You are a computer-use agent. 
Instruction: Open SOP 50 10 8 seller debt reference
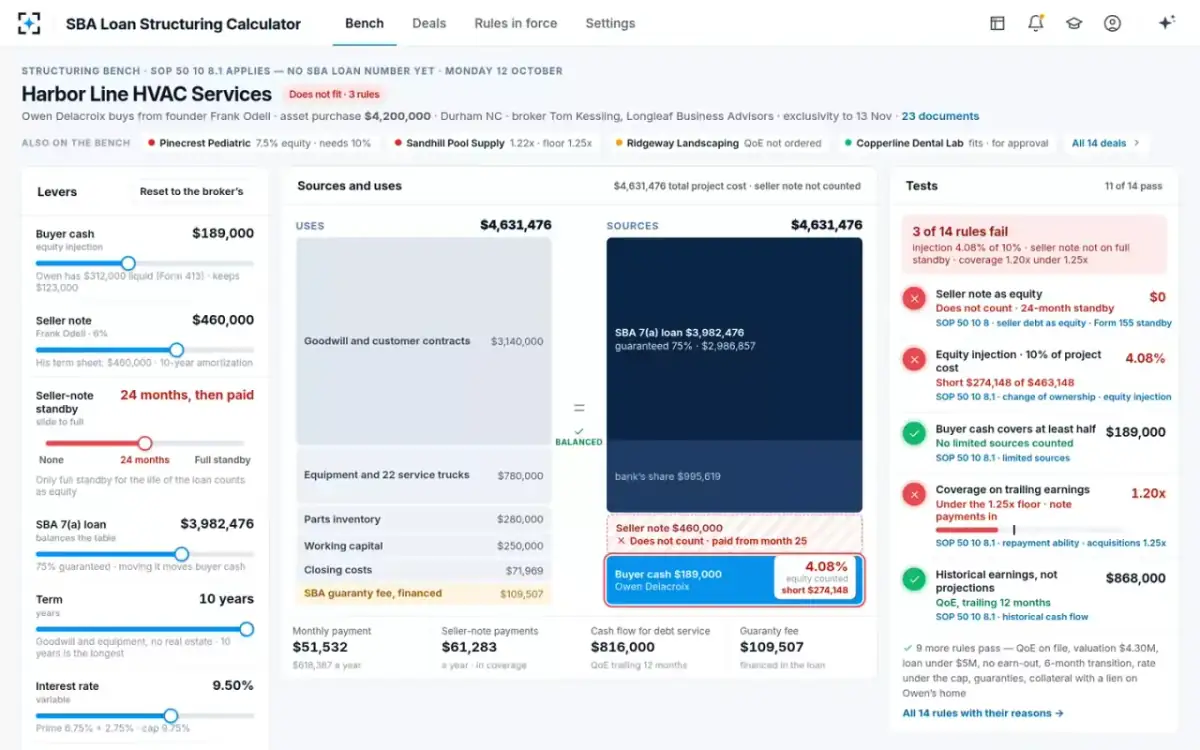tap(1053, 323)
